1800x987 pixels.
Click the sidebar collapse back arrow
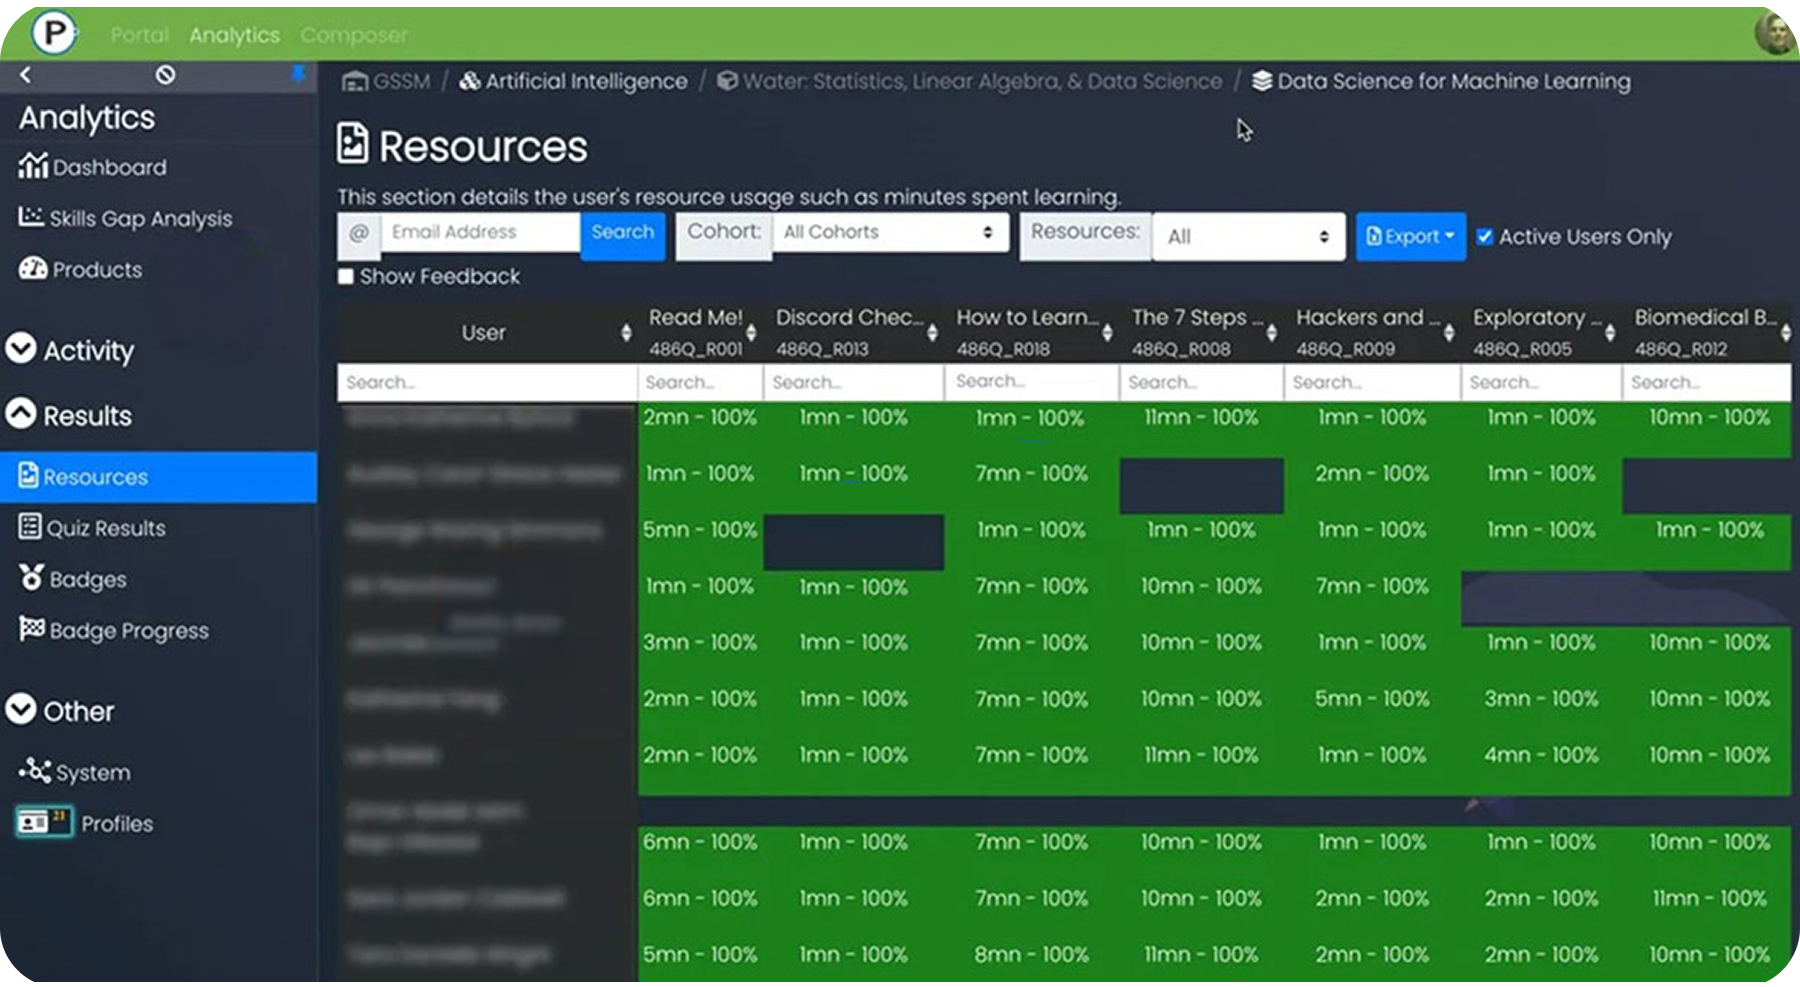tap(26, 75)
